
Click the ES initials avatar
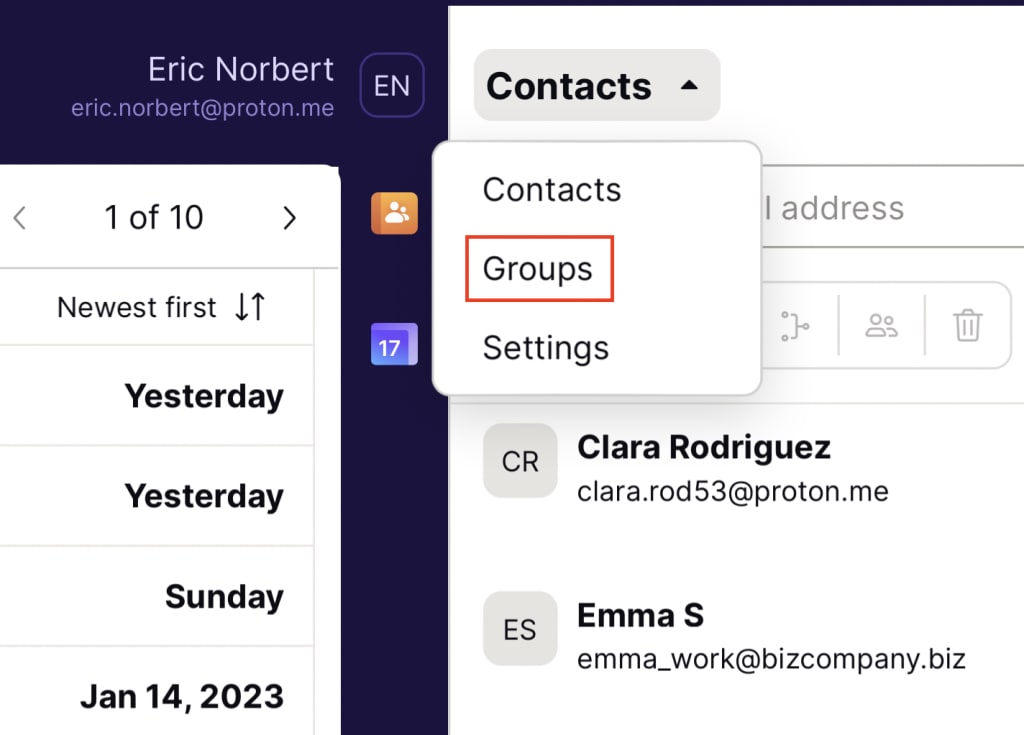coord(520,629)
